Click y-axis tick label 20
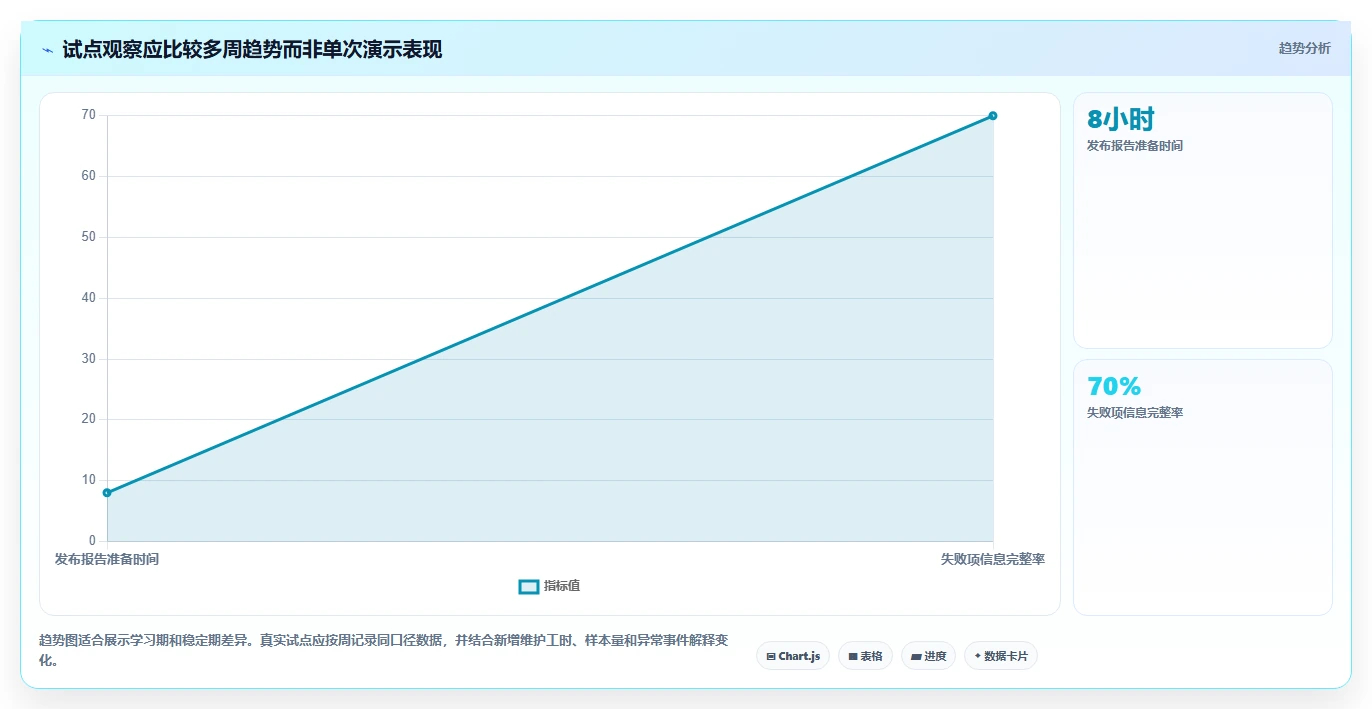Image resolution: width=1372 pixels, height=709 pixels. pos(89,419)
